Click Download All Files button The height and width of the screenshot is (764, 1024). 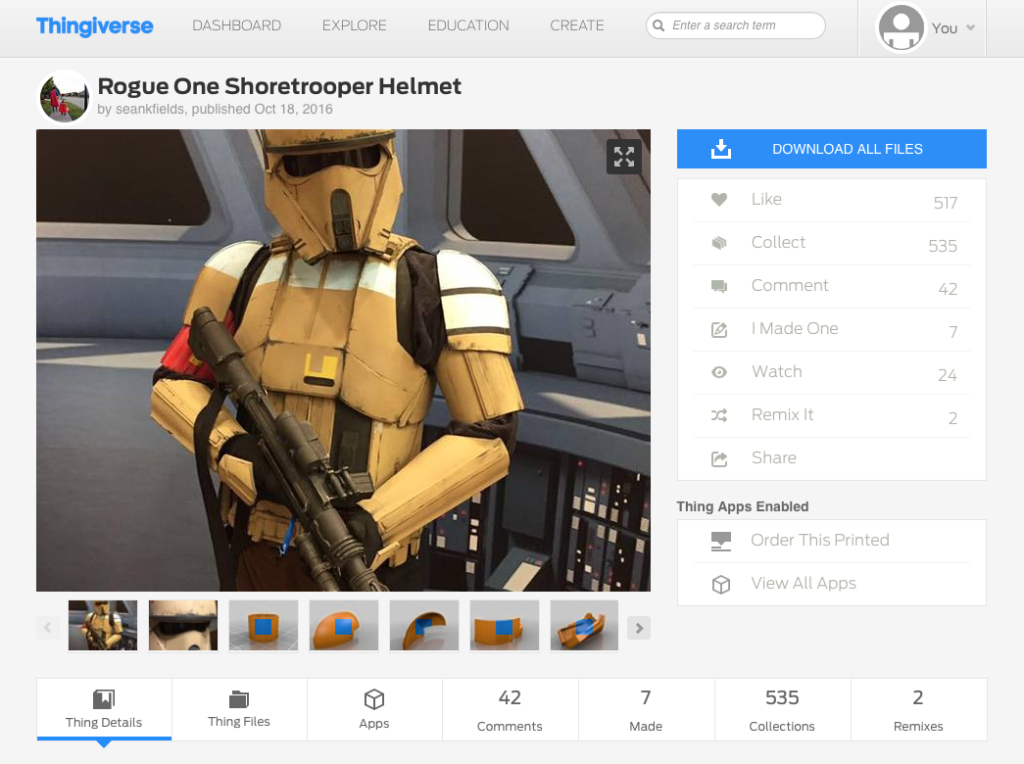(x=831, y=149)
